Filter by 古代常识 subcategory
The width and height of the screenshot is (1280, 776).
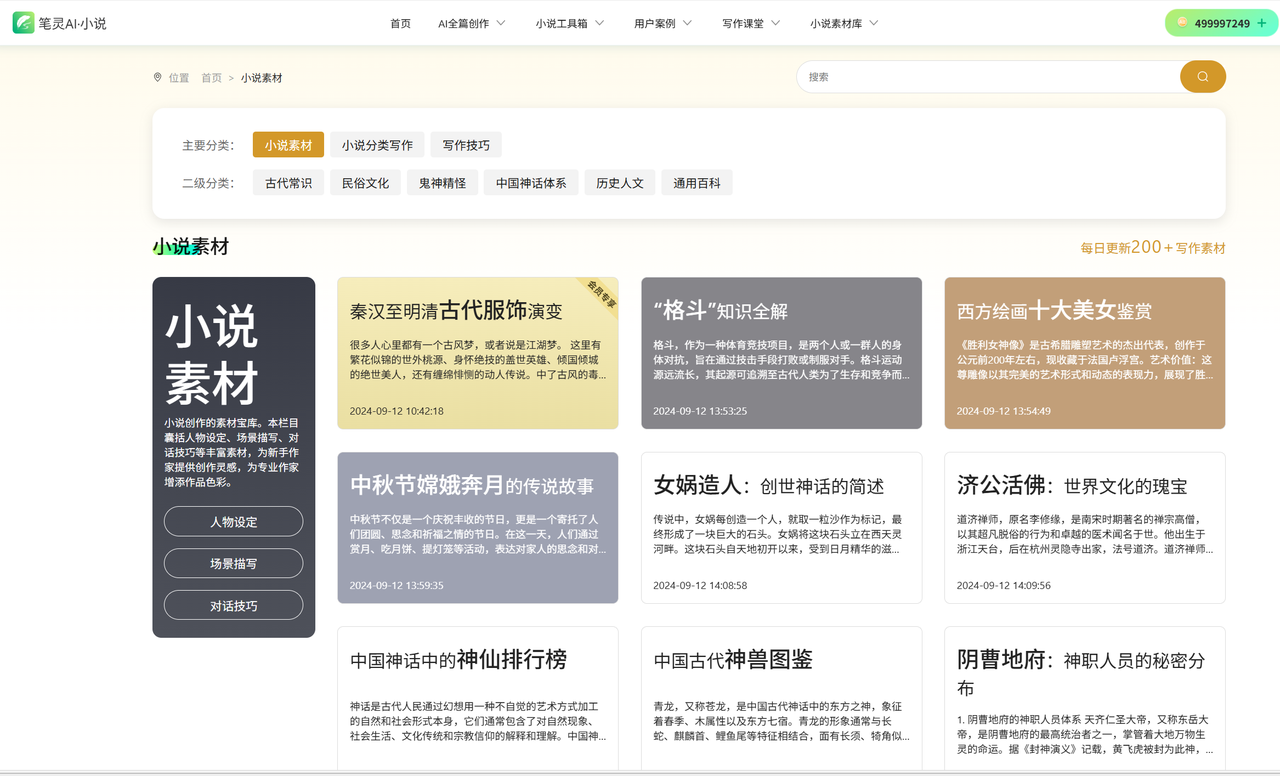(288, 183)
